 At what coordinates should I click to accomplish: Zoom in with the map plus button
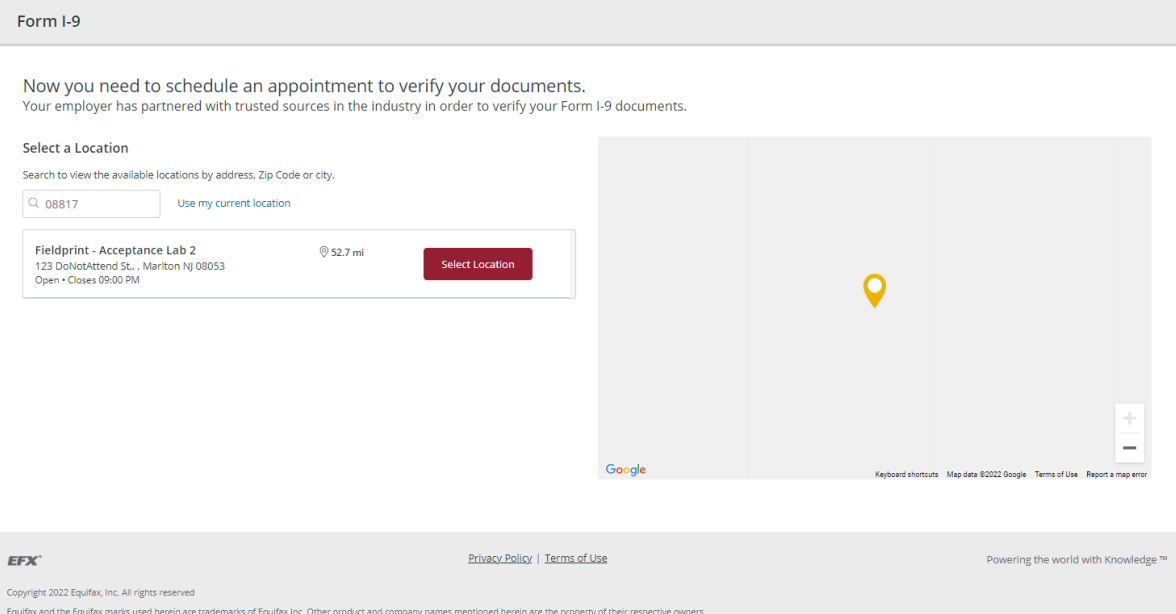click(x=1130, y=418)
